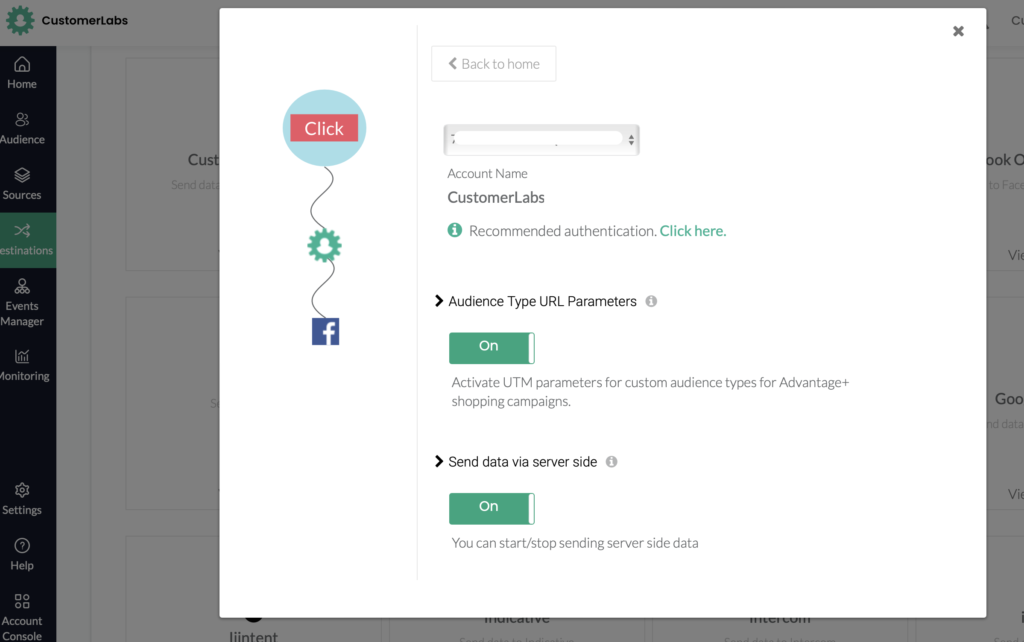Turn off Audience Type URL Parameters
This screenshot has height=642, width=1024.
click(491, 347)
